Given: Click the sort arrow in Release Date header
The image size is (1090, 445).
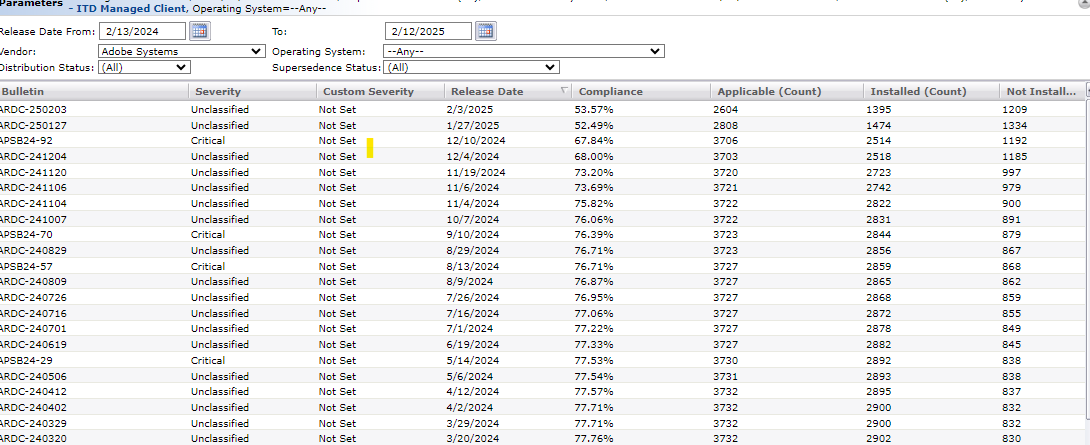Looking at the screenshot, I should pyautogui.click(x=564, y=90).
